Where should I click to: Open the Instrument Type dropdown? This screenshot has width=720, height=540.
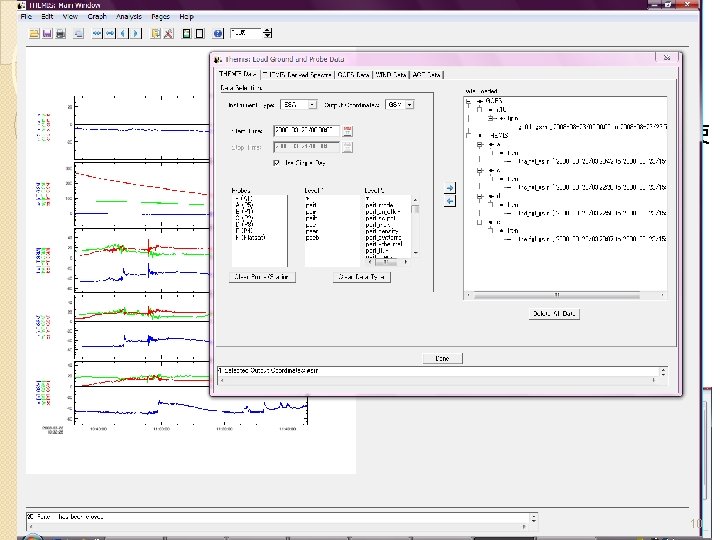coord(312,103)
